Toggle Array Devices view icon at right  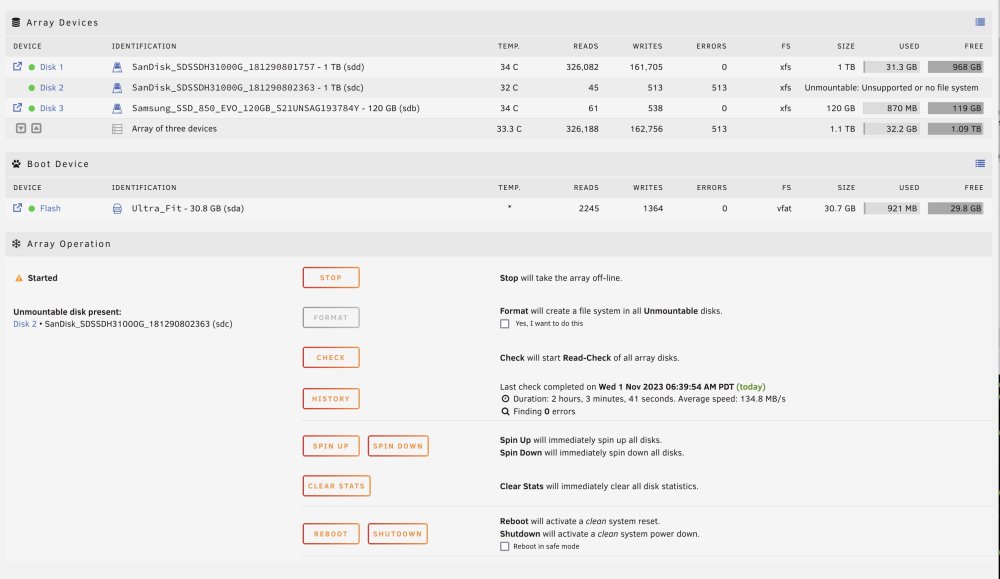coord(980,22)
